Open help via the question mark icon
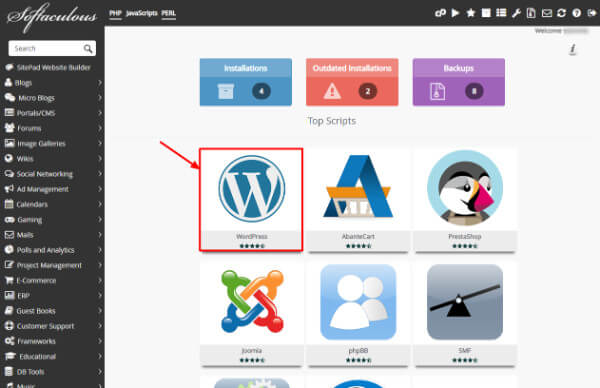This screenshot has height=388, width=600. (577, 13)
